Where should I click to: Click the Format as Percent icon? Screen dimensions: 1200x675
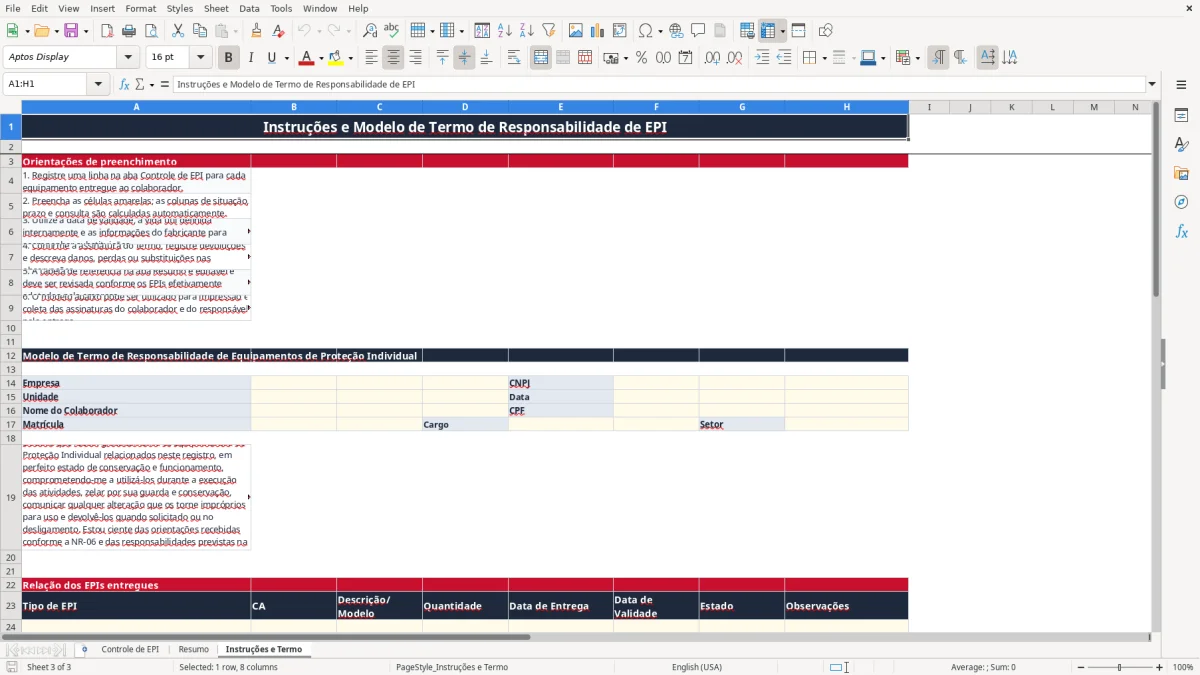click(641, 58)
